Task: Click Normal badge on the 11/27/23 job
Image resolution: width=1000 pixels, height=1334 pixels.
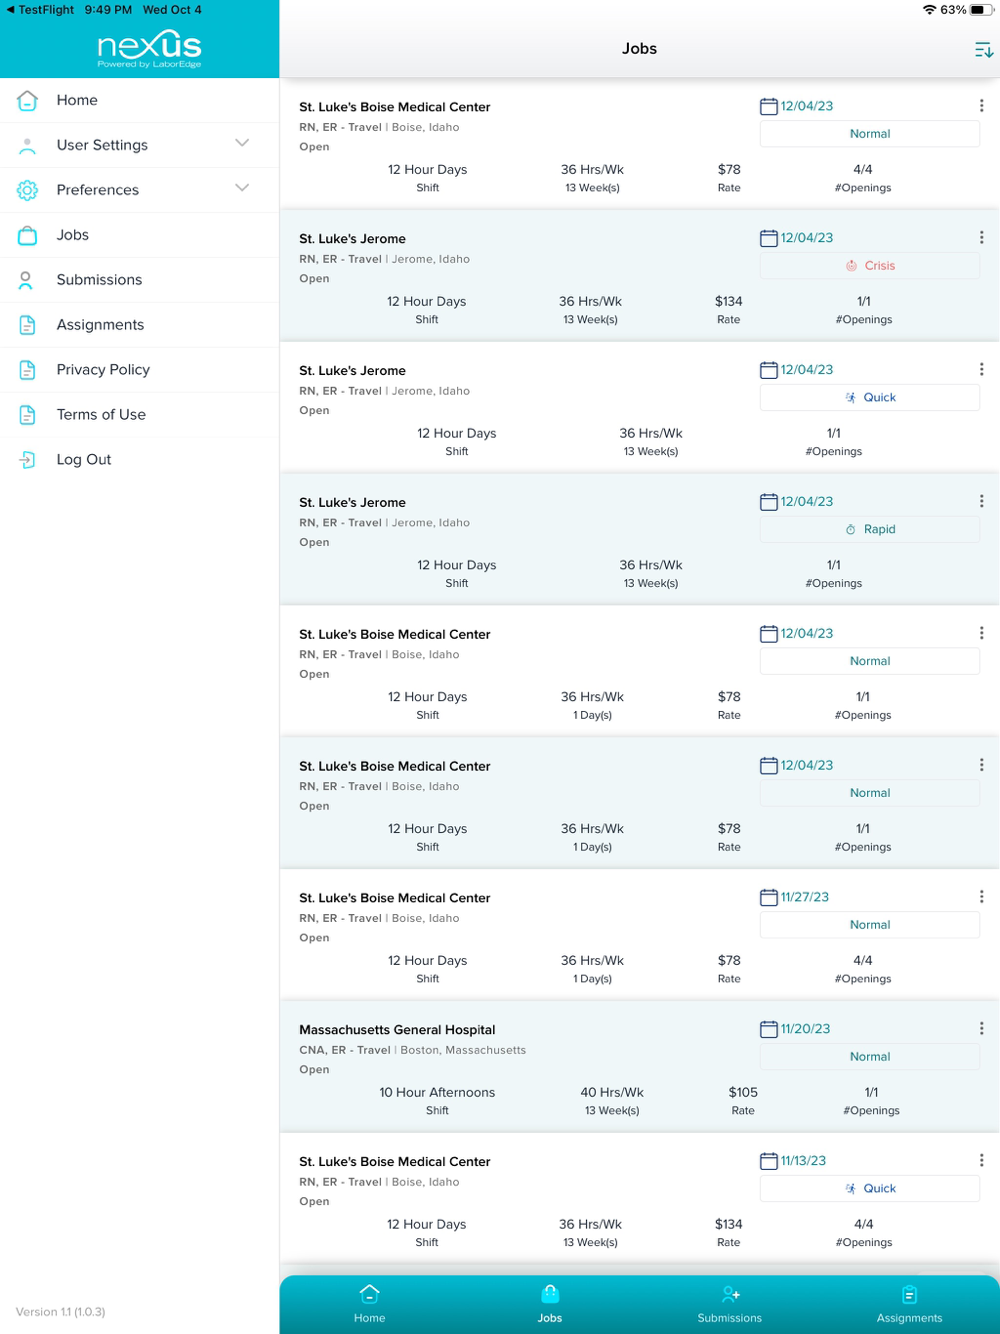Action: pos(870,925)
